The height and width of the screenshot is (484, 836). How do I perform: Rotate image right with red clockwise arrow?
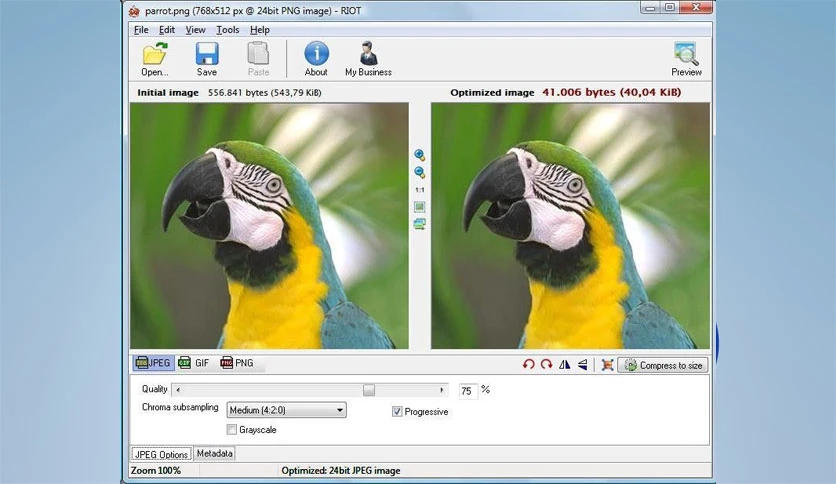pos(546,365)
